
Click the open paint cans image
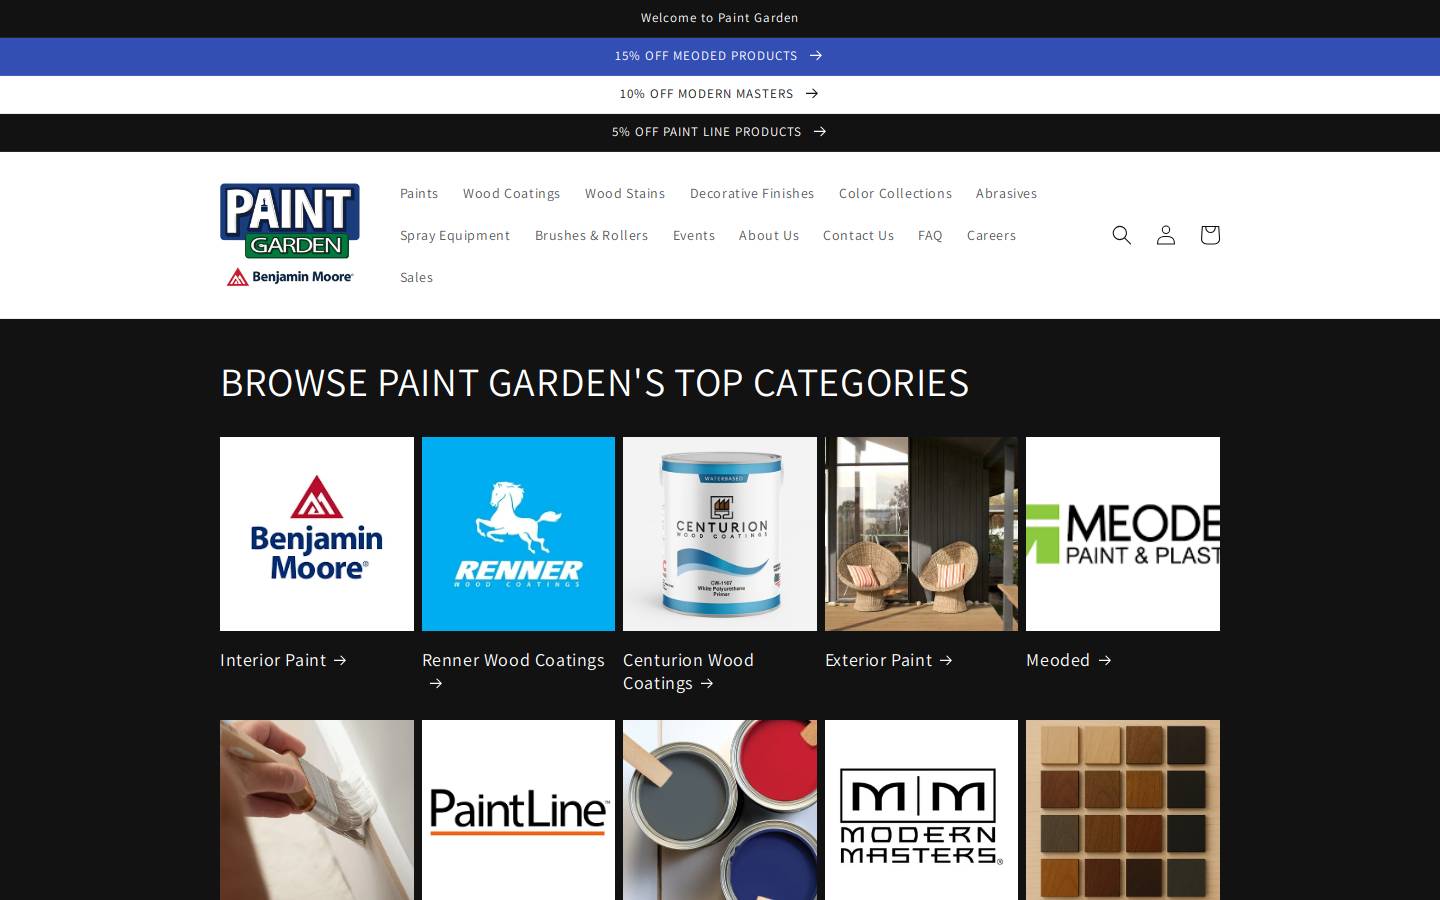(x=720, y=810)
